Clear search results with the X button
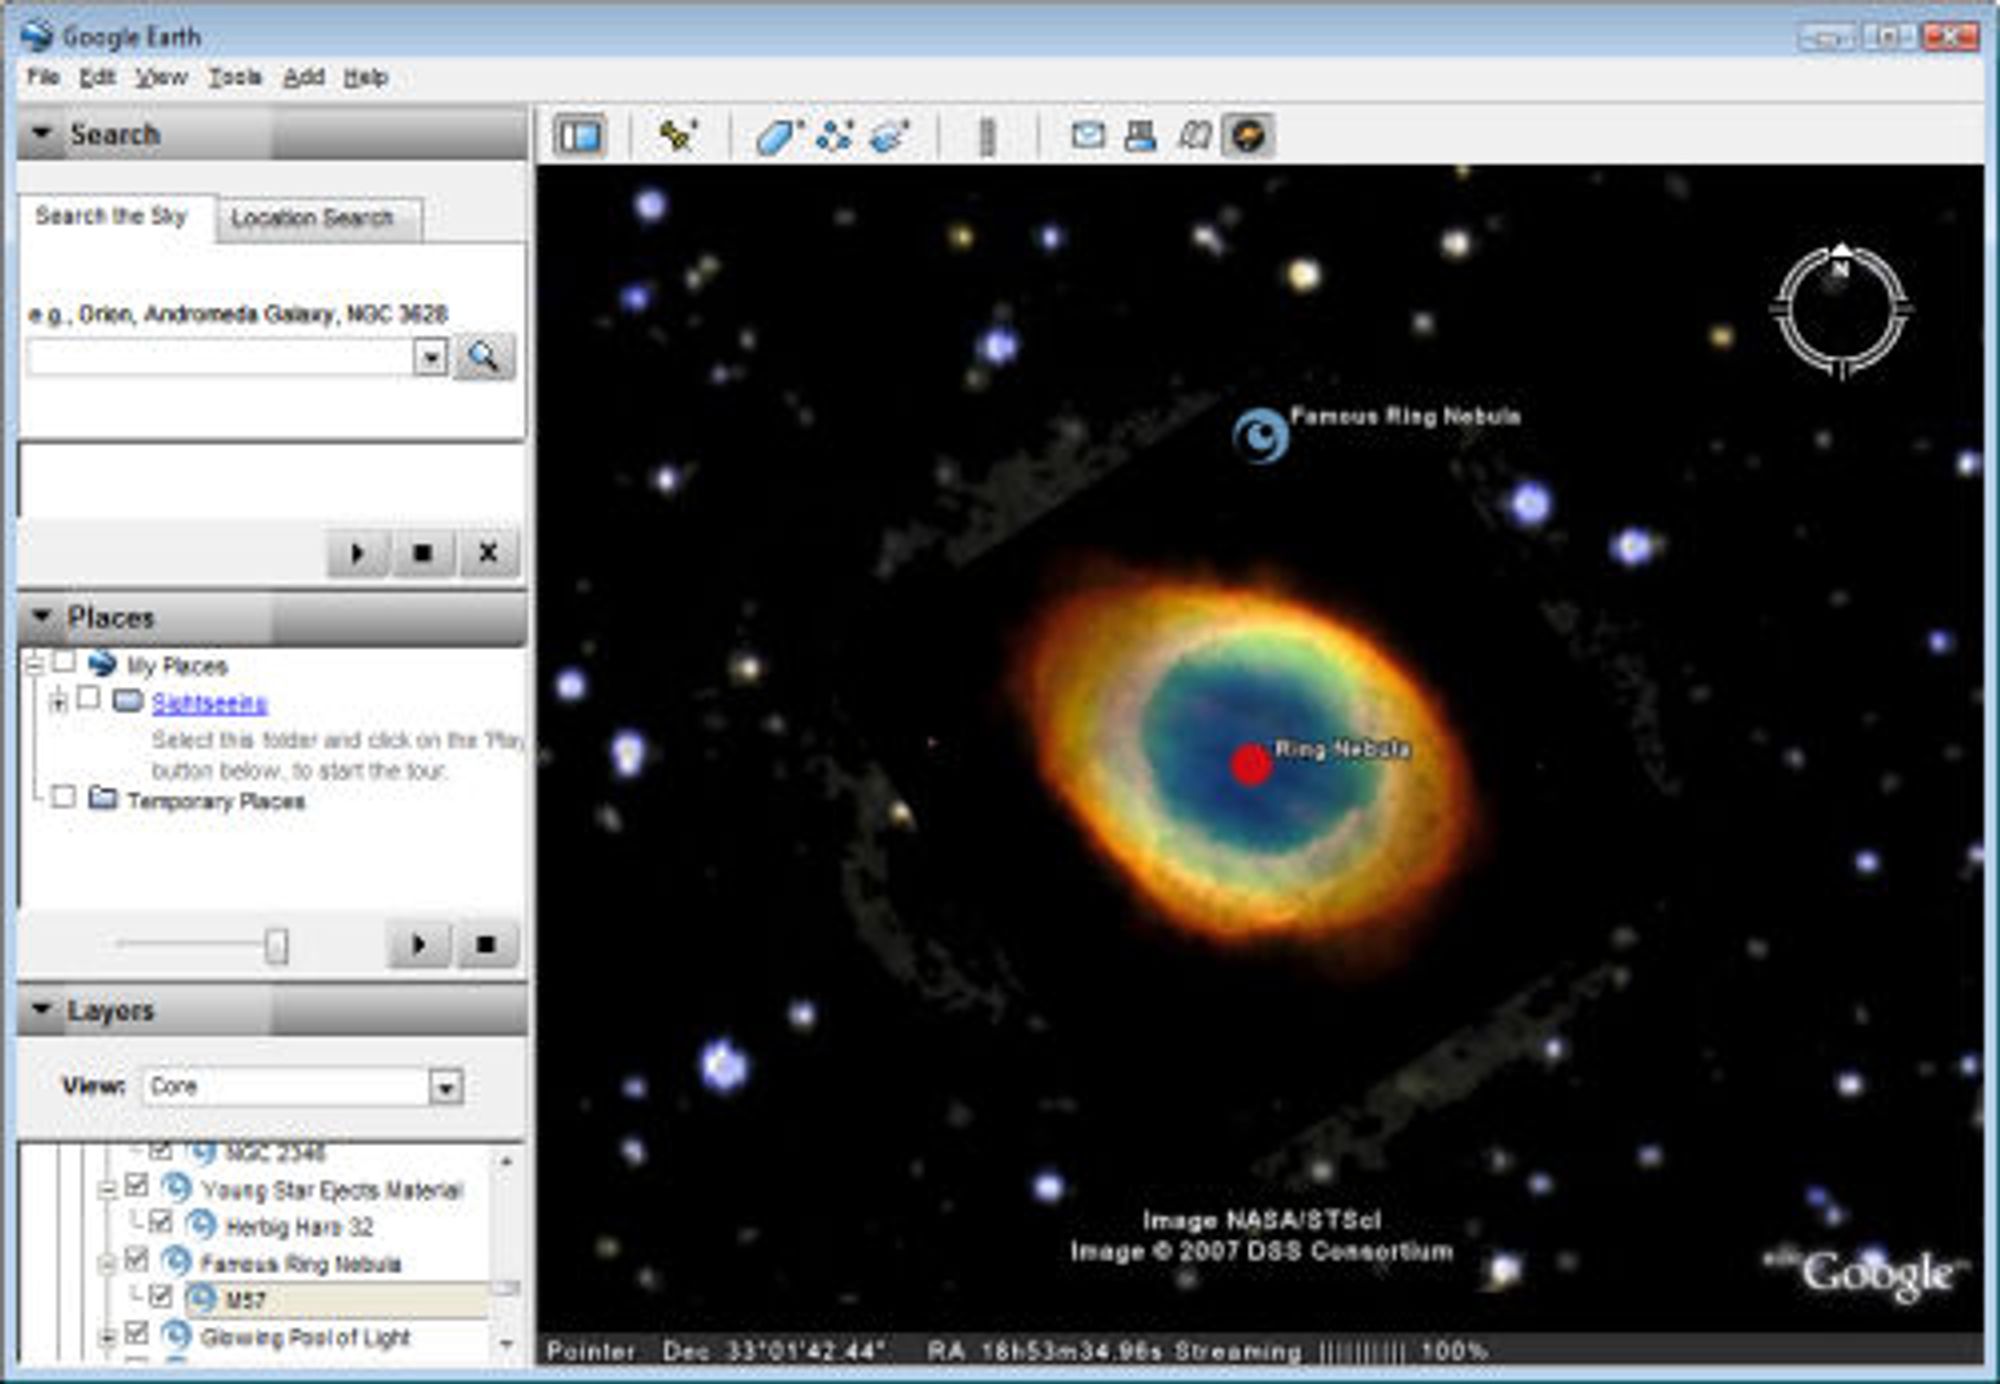The height and width of the screenshot is (1384, 2000). point(488,552)
